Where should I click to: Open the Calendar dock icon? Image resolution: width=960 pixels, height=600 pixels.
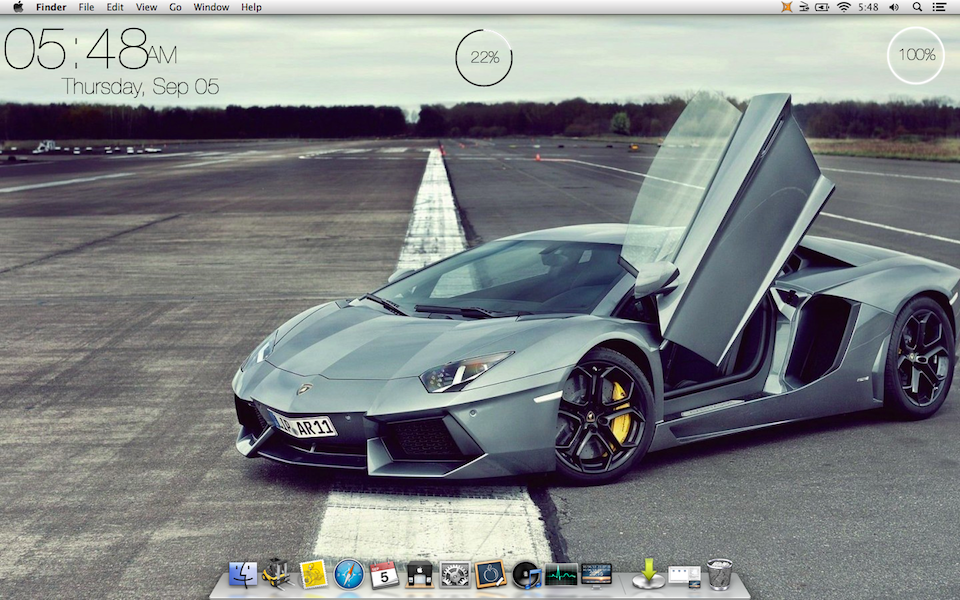click(384, 574)
